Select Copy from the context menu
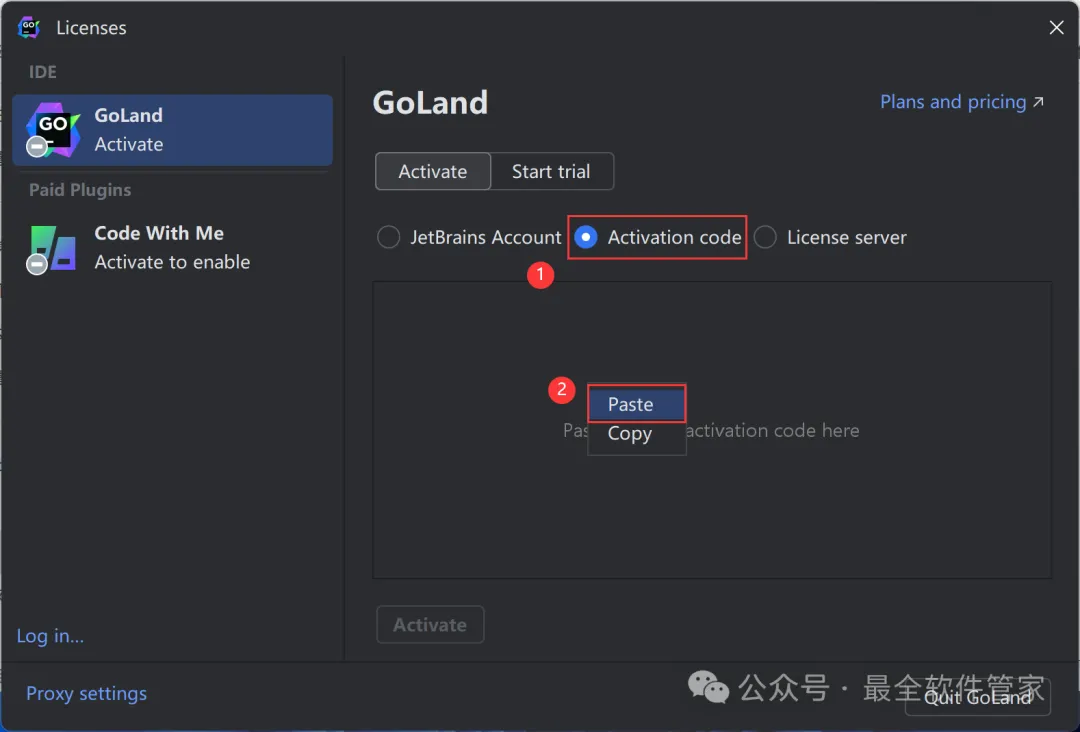Image resolution: width=1080 pixels, height=732 pixels. pyautogui.click(x=636, y=435)
